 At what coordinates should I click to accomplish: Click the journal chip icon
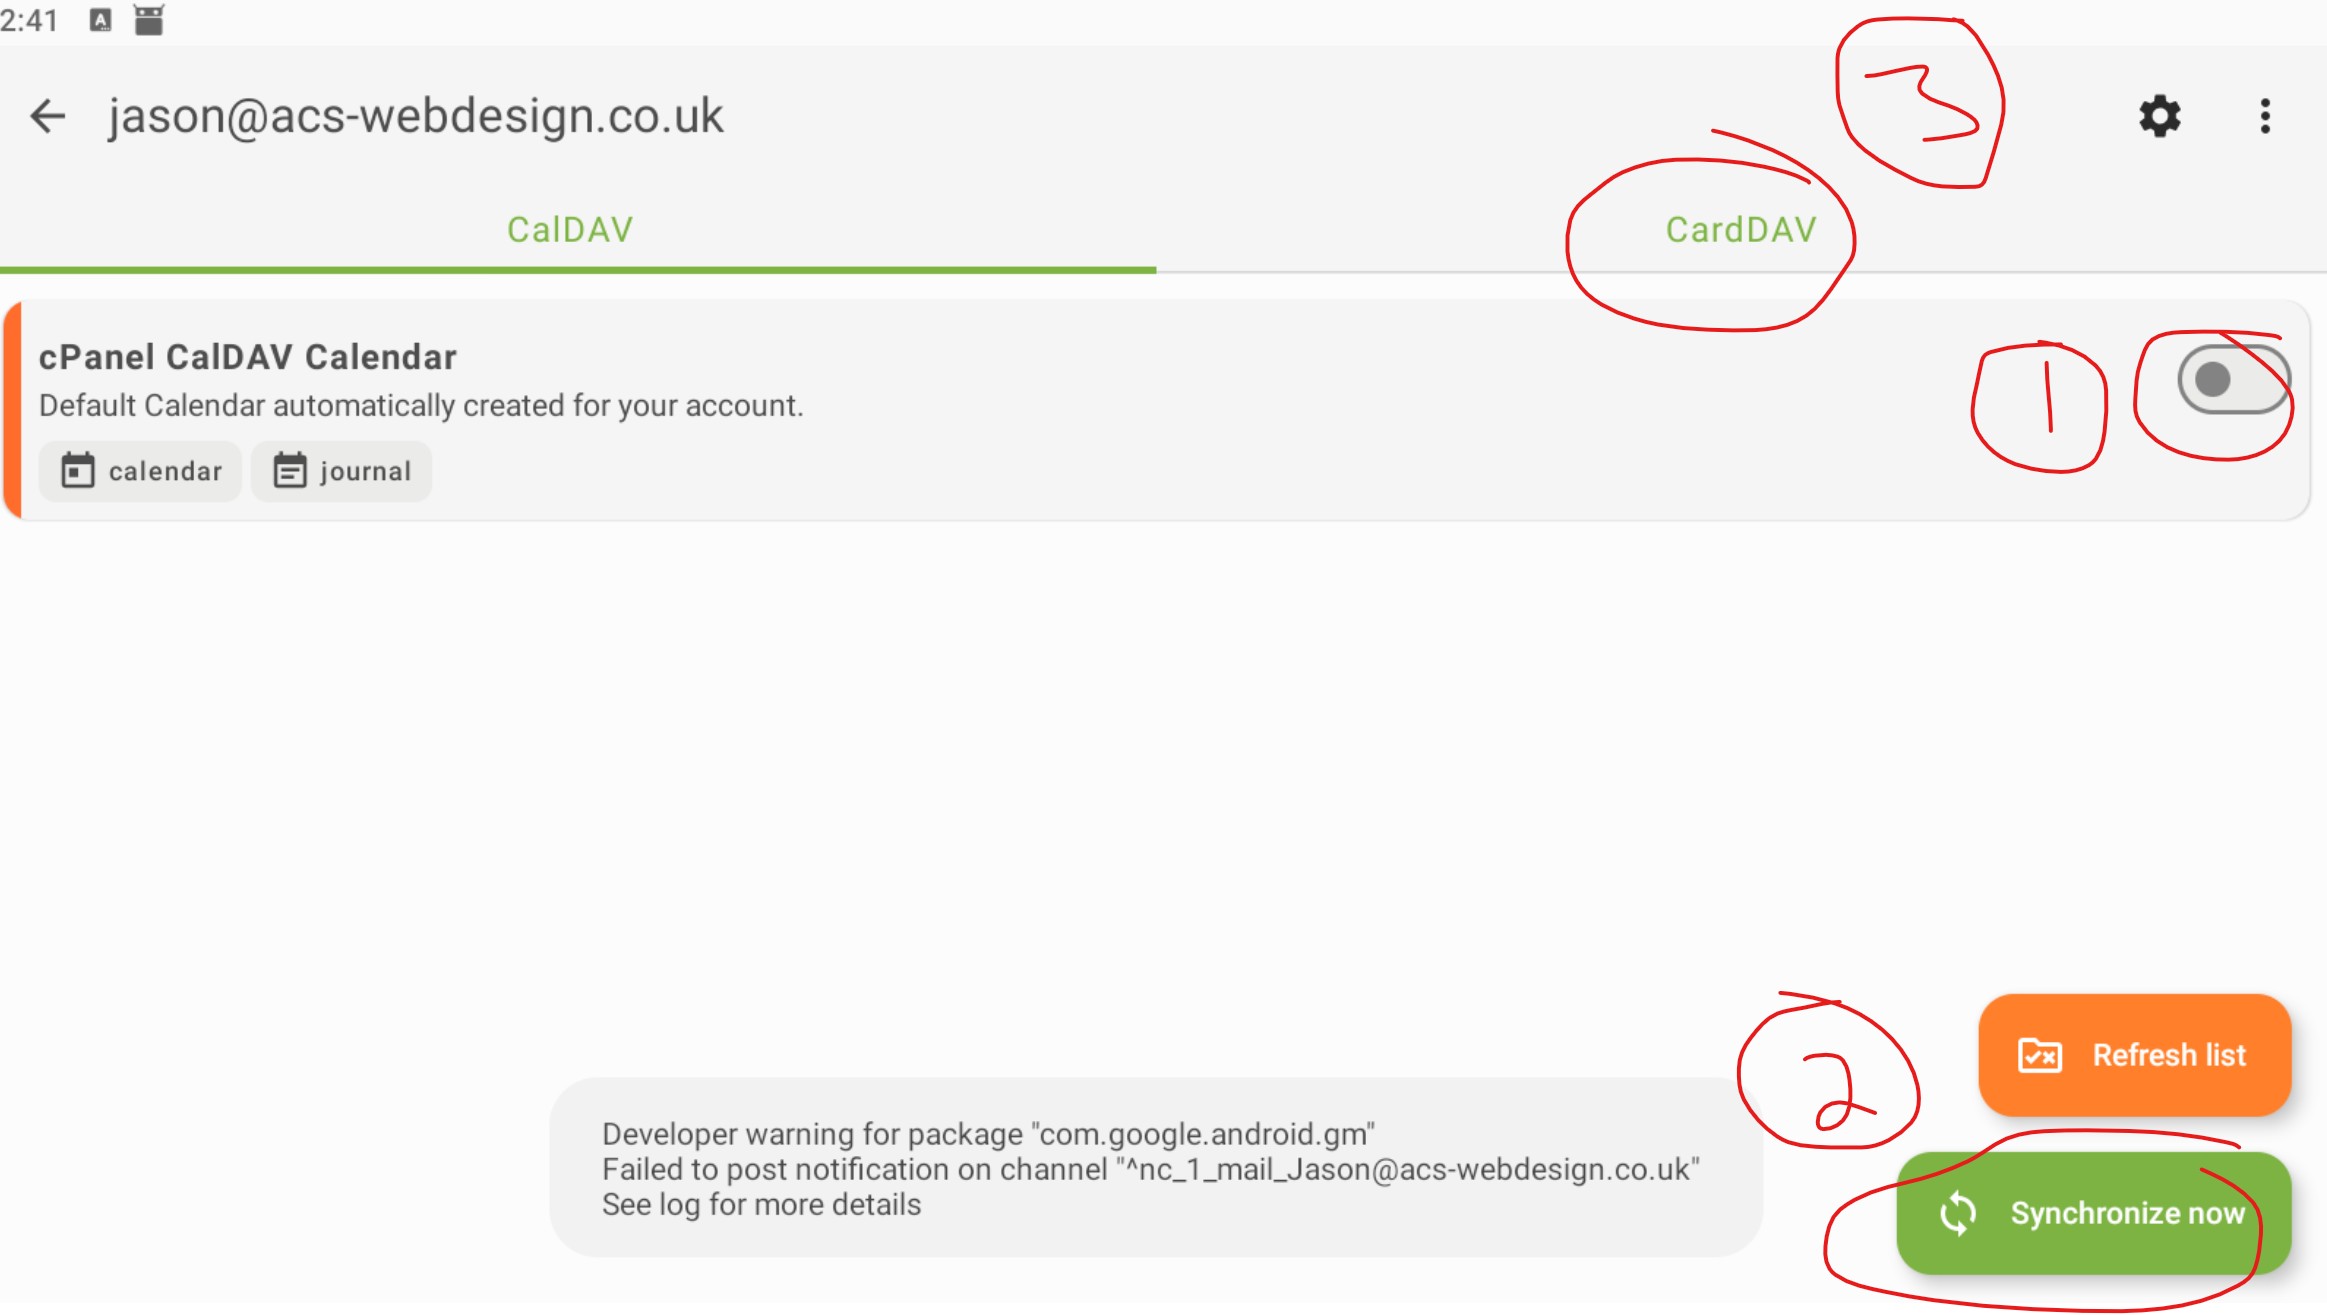pos(290,470)
